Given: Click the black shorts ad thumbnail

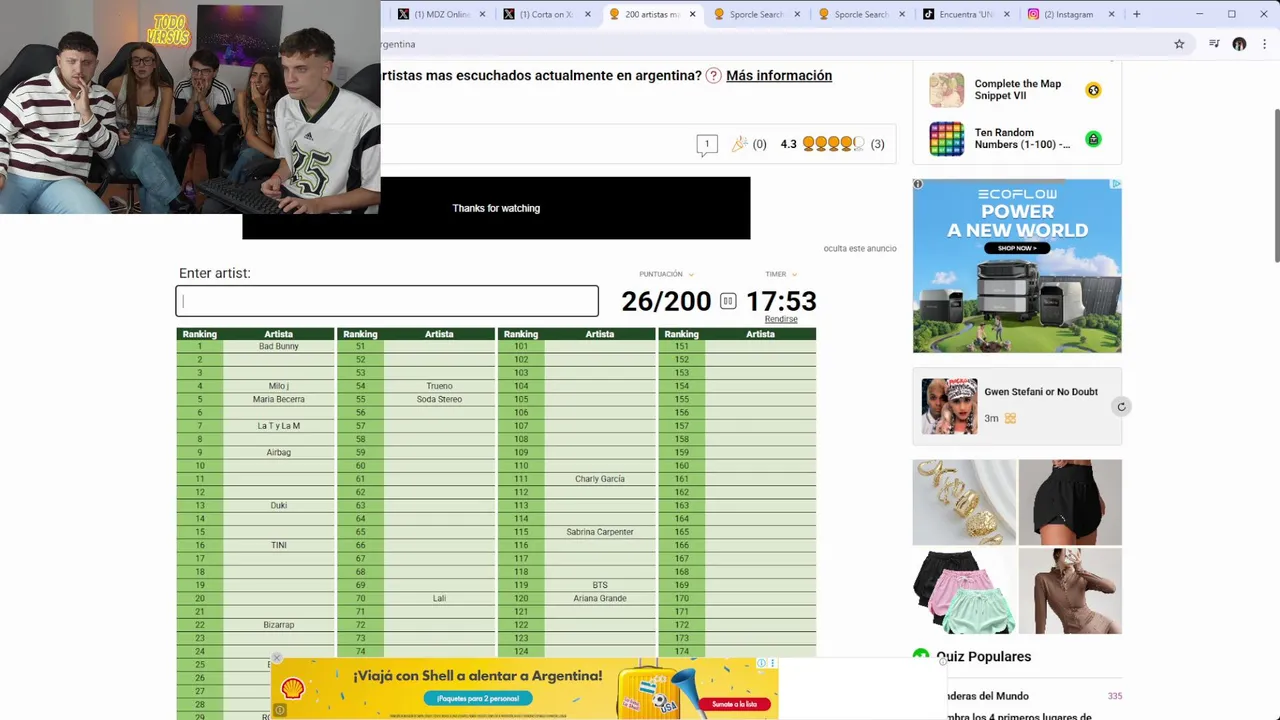Looking at the screenshot, I should 1070,502.
